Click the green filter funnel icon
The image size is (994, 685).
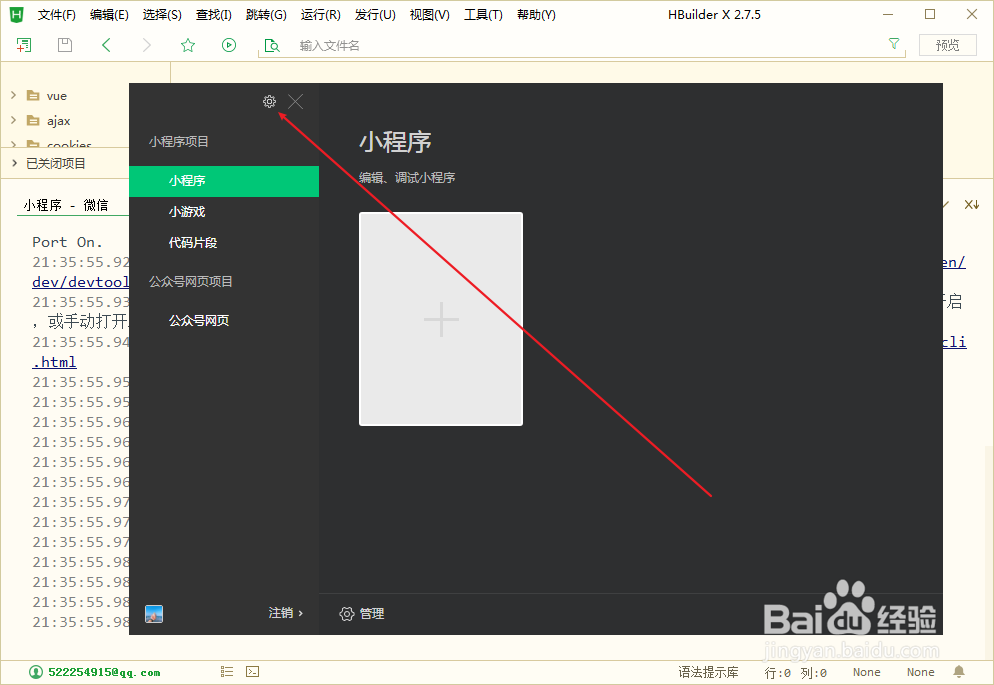[894, 44]
